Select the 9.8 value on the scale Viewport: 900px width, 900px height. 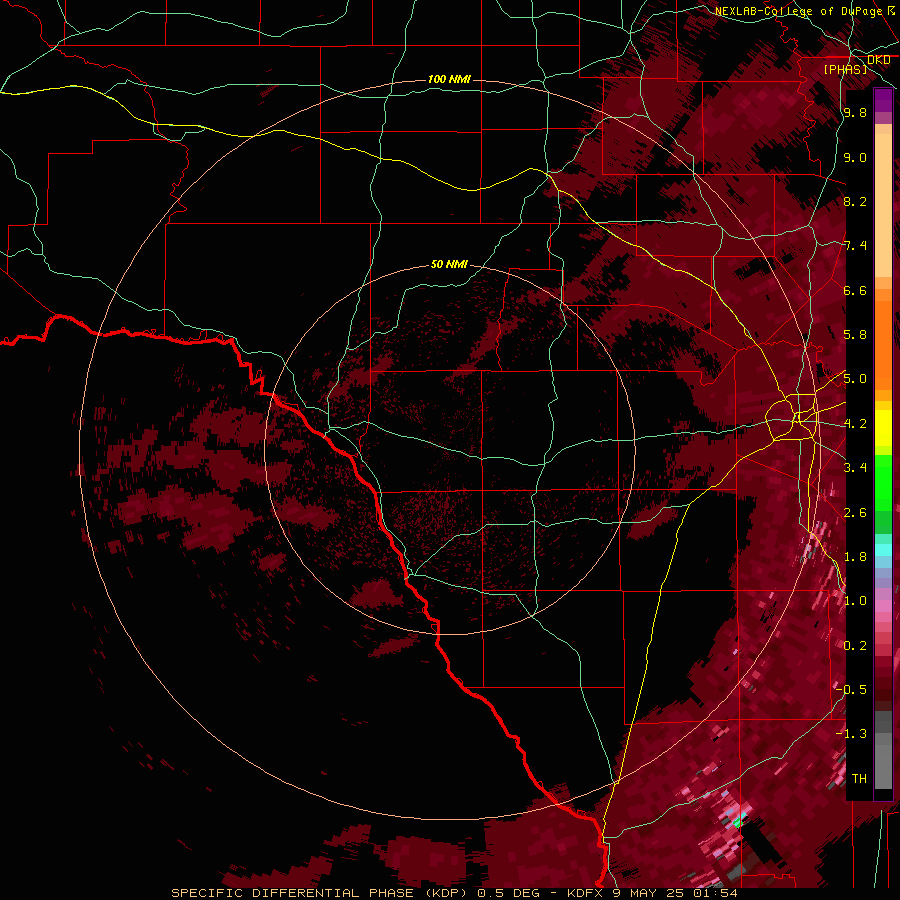pyautogui.click(x=855, y=112)
